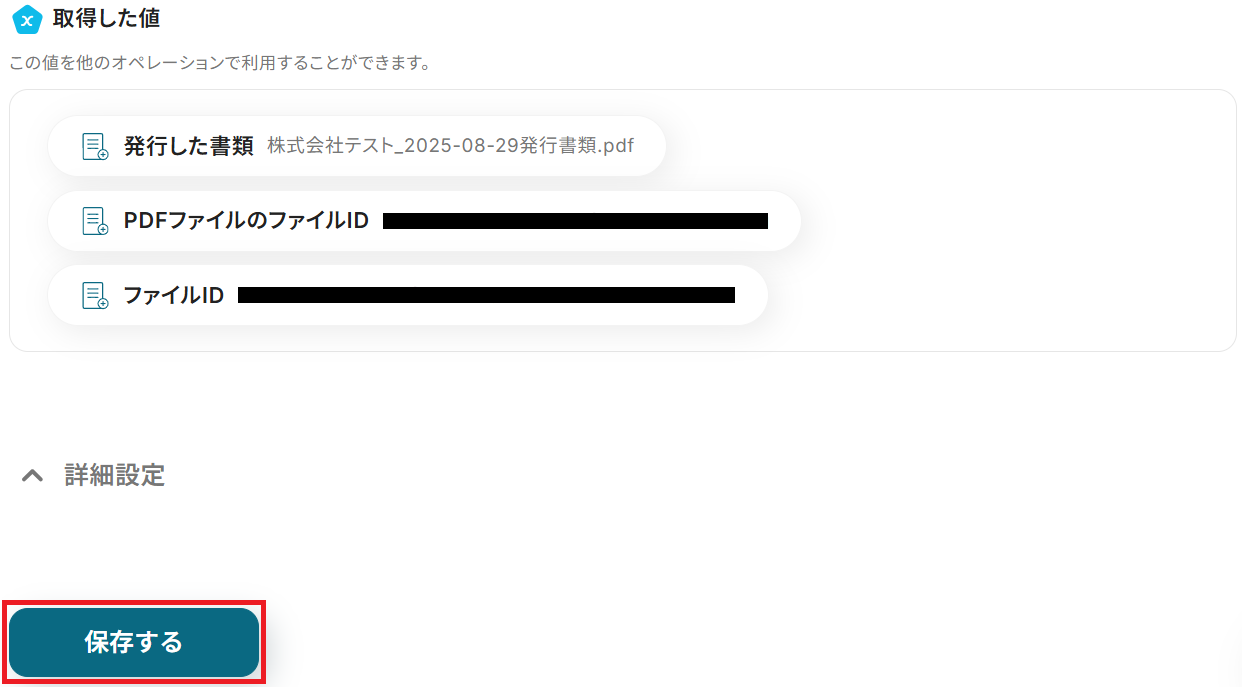This screenshot has width=1242, height=687.
Task: Click document icon in the bottom ファイルID row
Action: [95, 295]
